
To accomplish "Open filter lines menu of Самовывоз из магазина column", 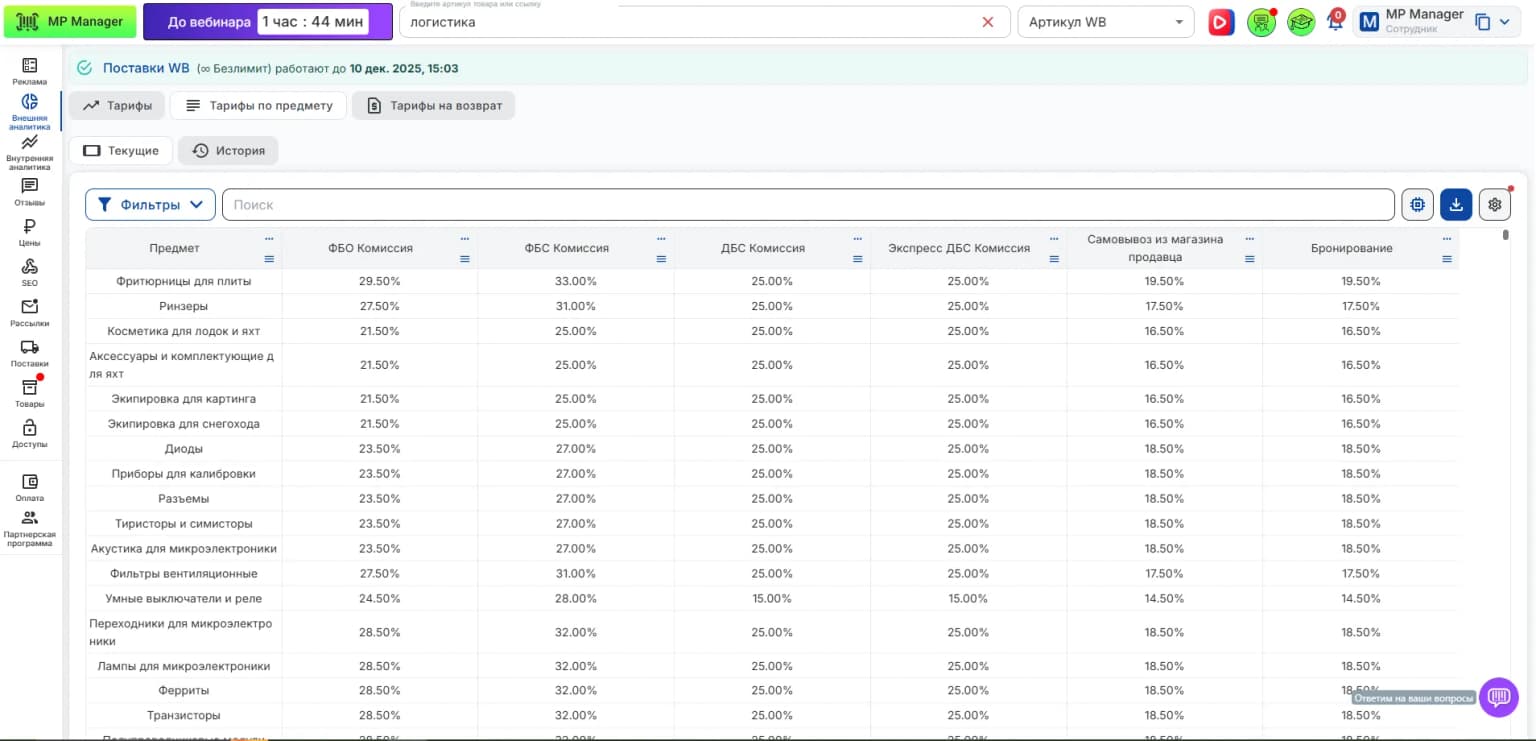I will [x=1249, y=259].
